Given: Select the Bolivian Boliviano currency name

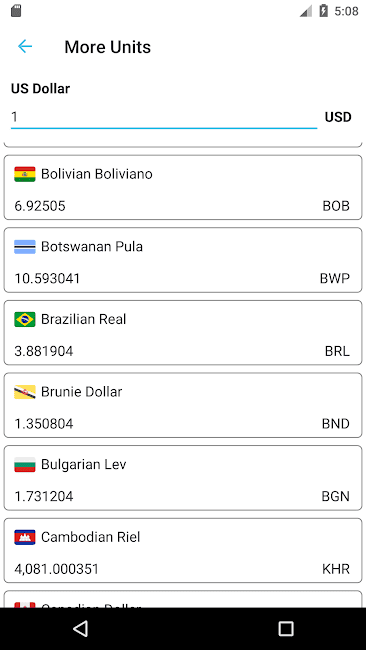Looking at the screenshot, I should 97,174.
